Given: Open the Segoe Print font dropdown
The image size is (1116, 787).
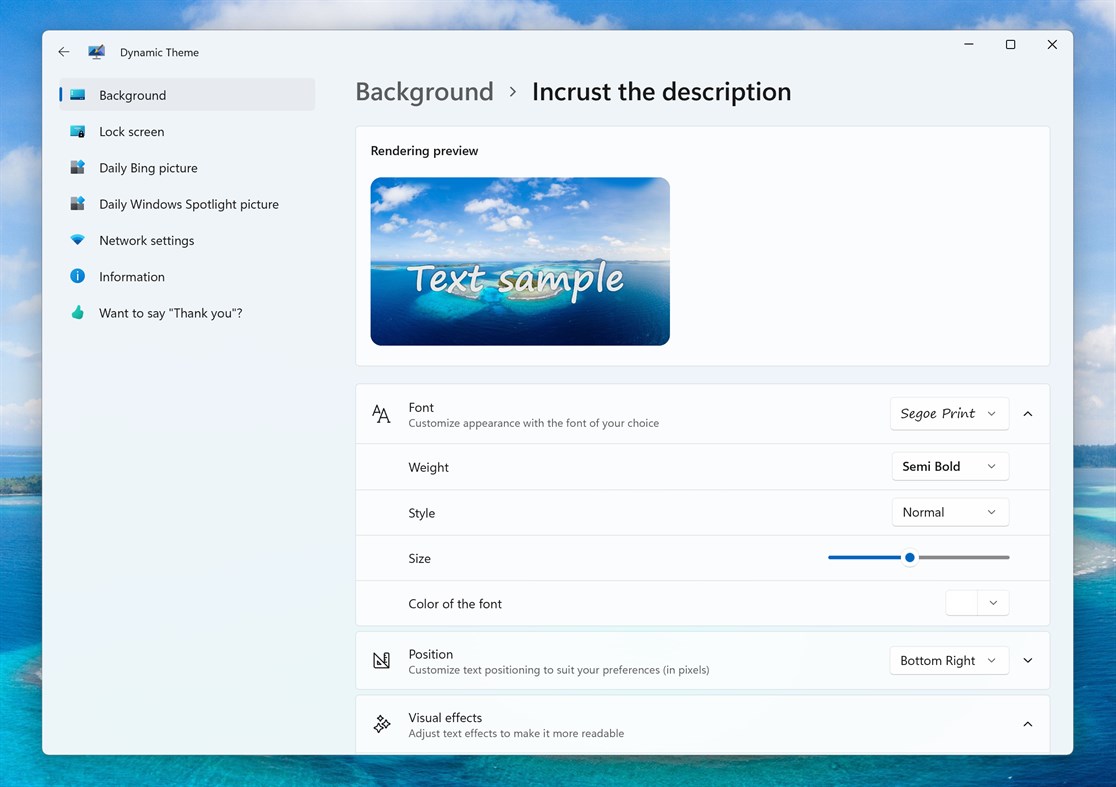Looking at the screenshot, I should 948,413.
